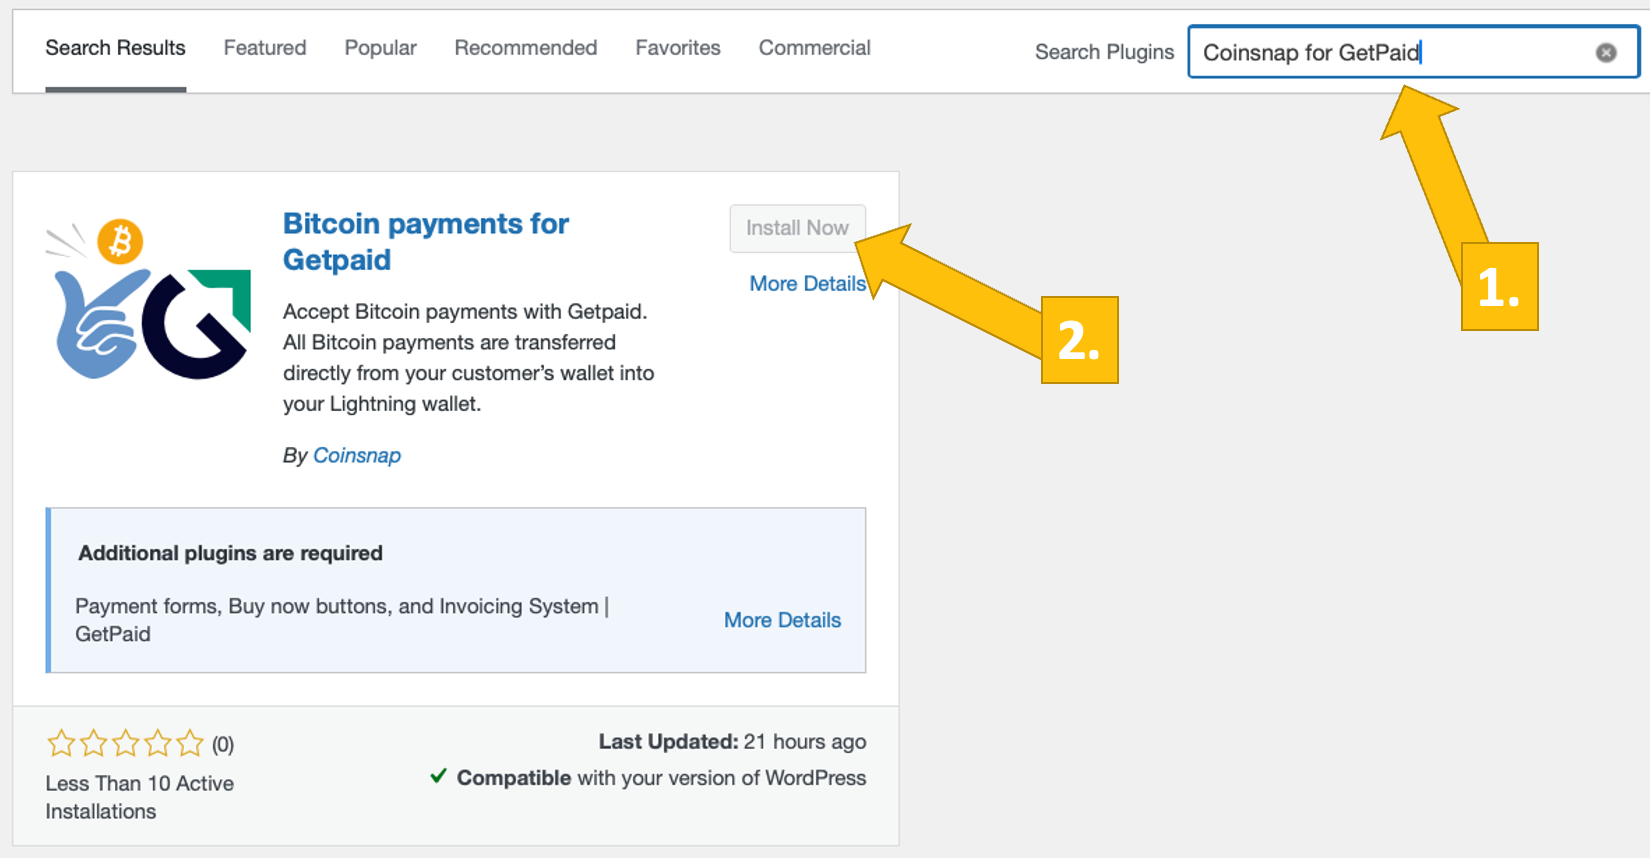Select the Recommended tab
The image size is (1650, 858).
(525, 48)
